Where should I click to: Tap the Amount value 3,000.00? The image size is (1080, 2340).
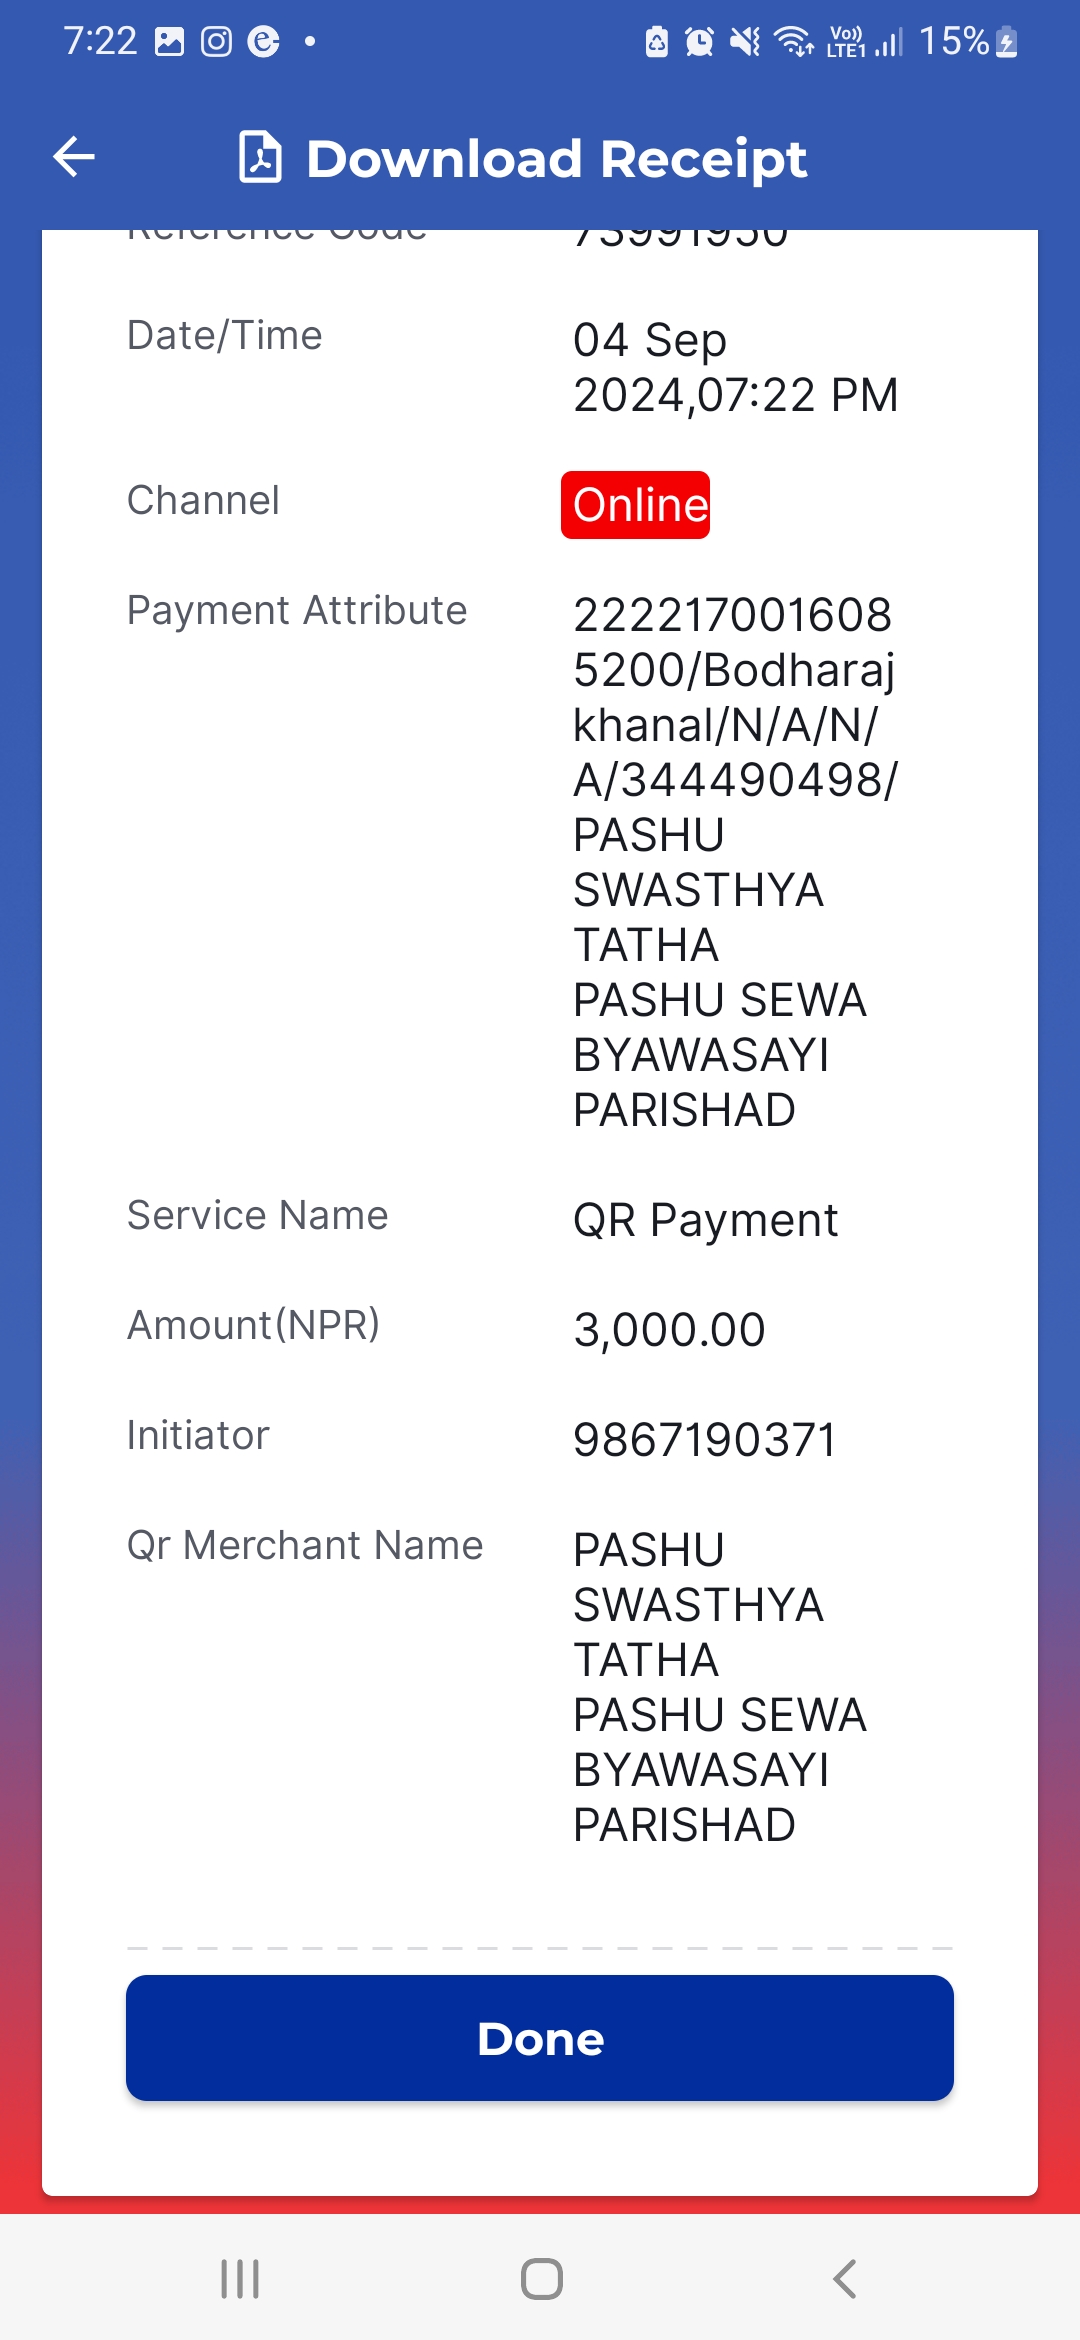[669, 1330]
